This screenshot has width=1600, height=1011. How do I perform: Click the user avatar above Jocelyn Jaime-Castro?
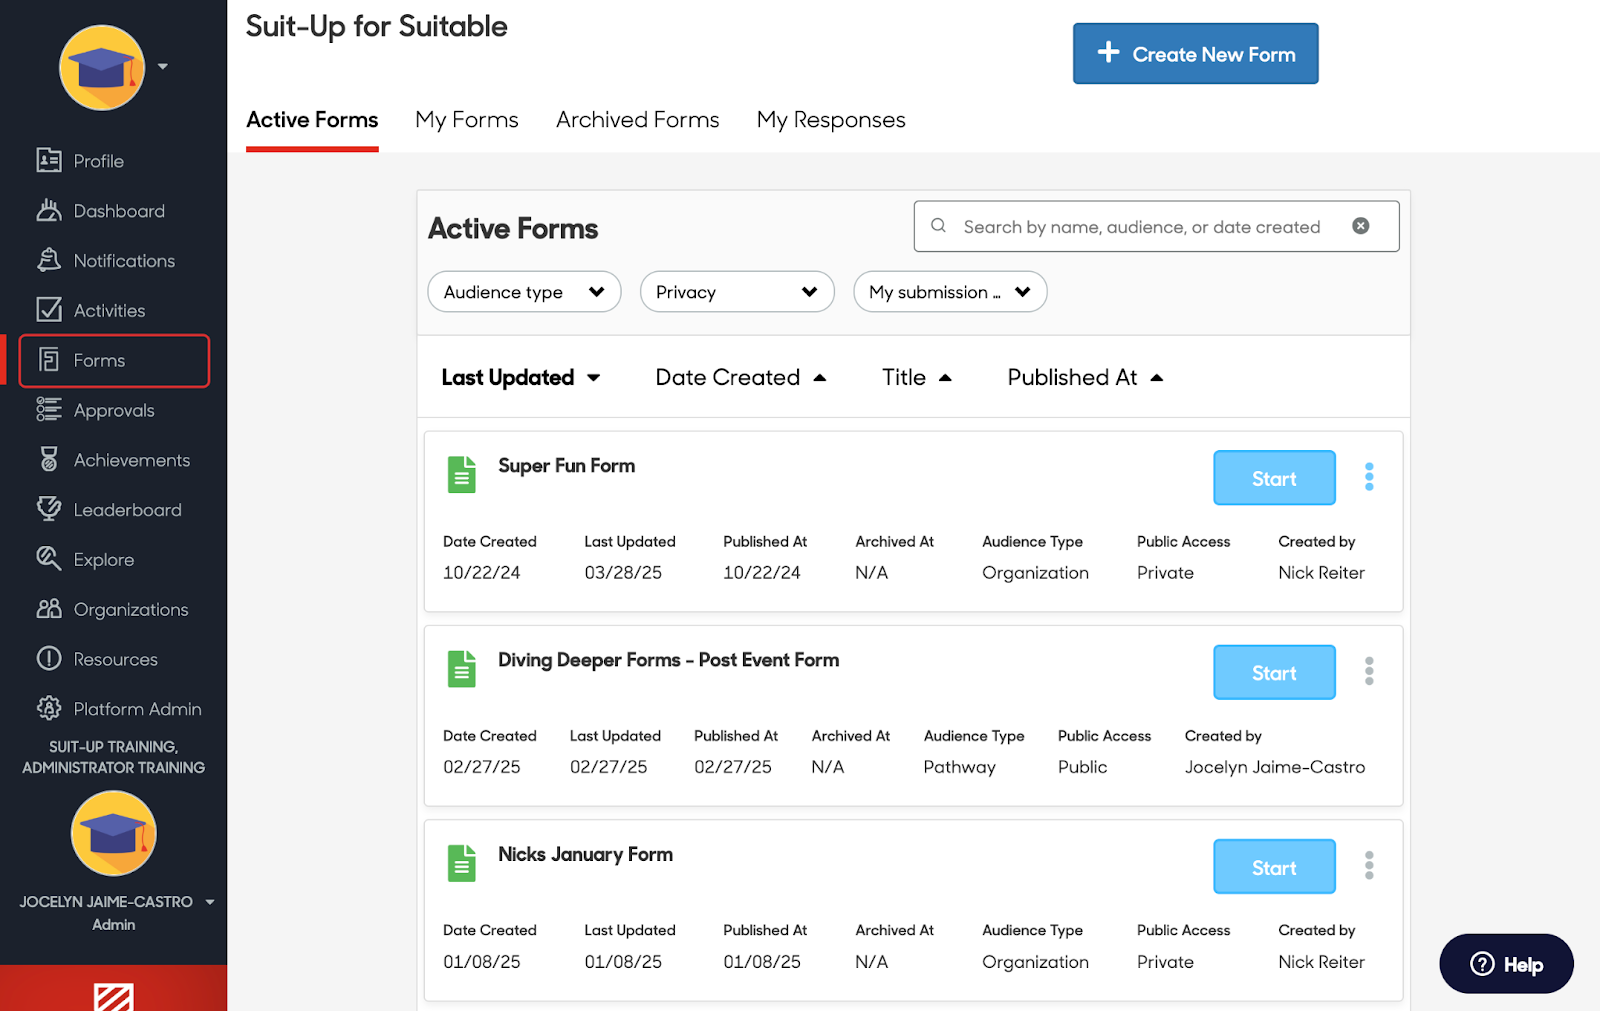point(113,833)
